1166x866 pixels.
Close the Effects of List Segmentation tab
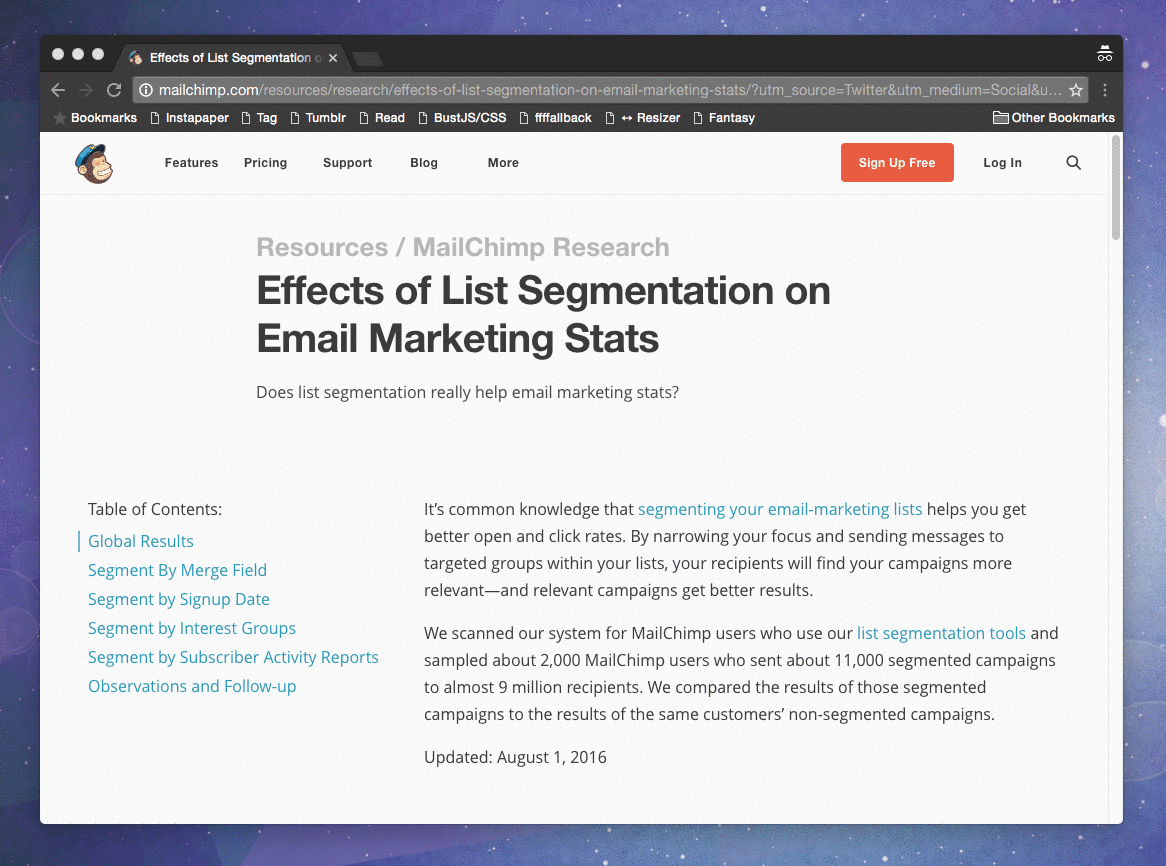[333, 58]
